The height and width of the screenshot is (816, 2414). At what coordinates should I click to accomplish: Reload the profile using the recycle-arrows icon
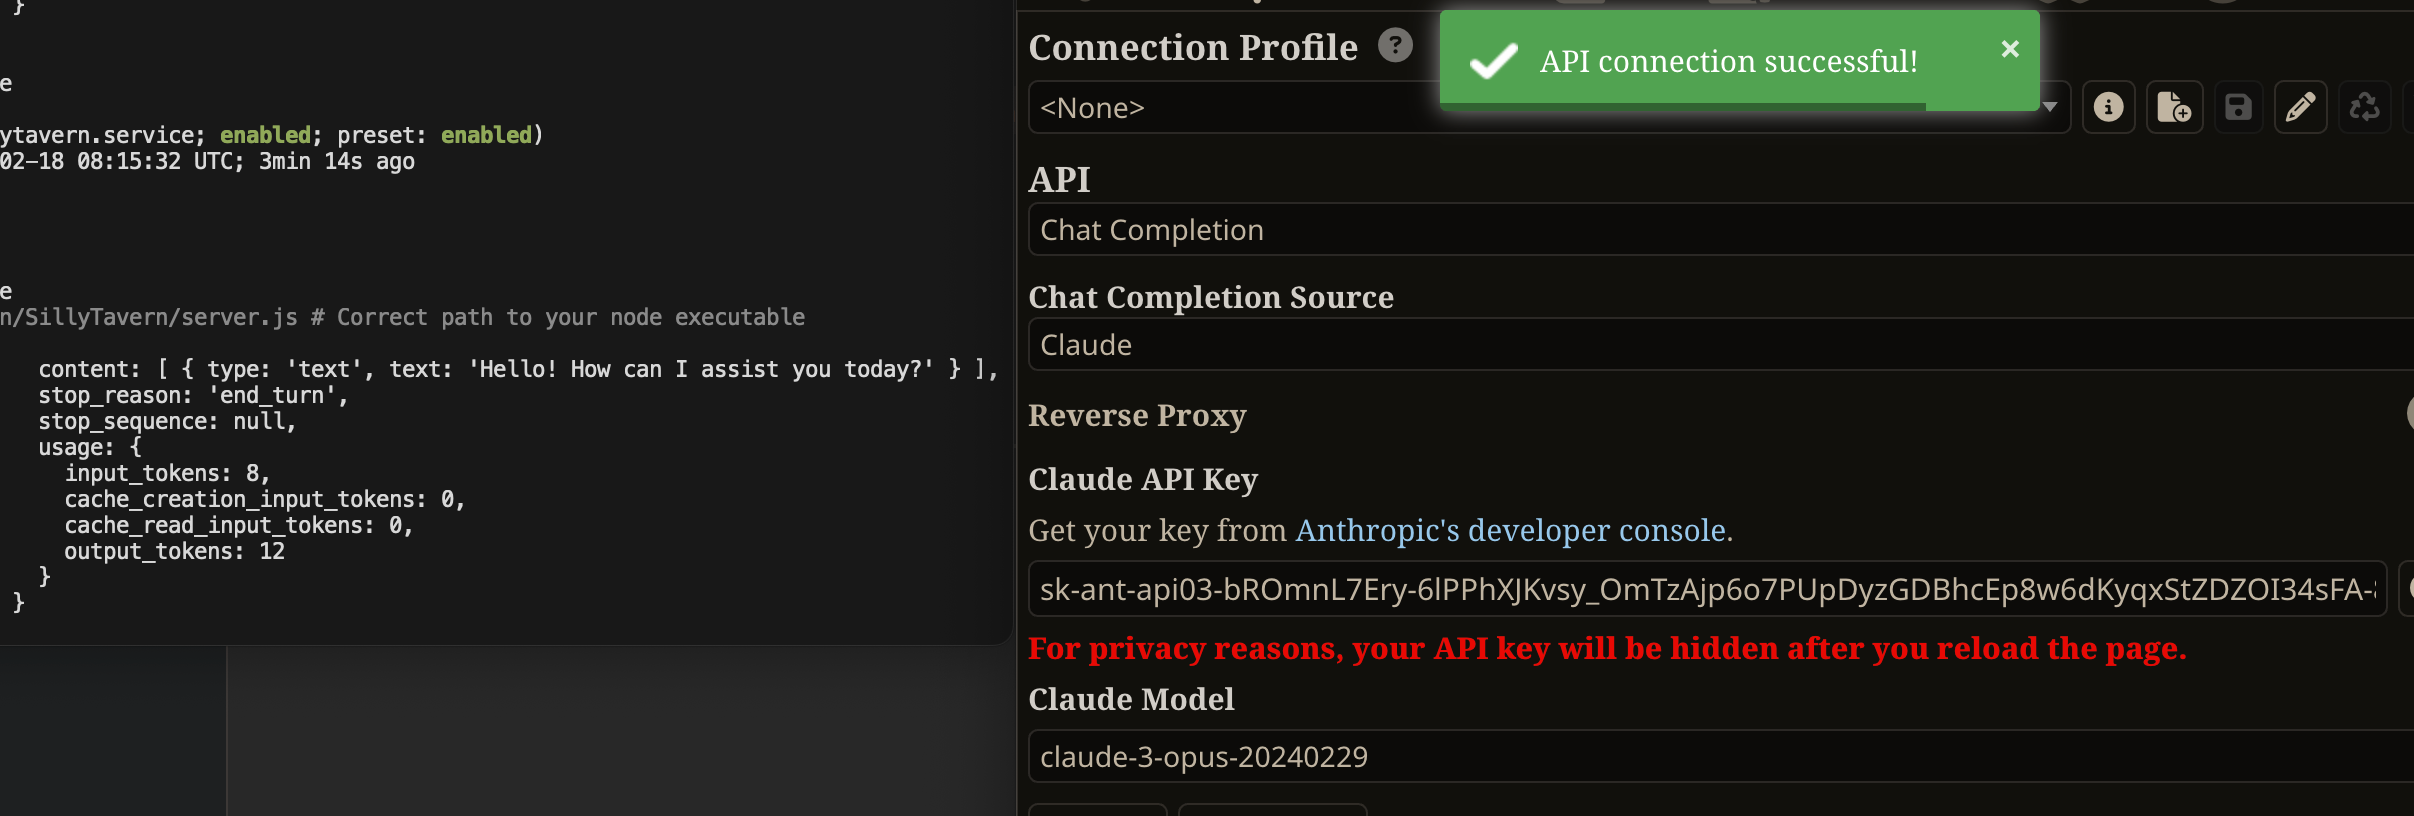point(2365,107)
